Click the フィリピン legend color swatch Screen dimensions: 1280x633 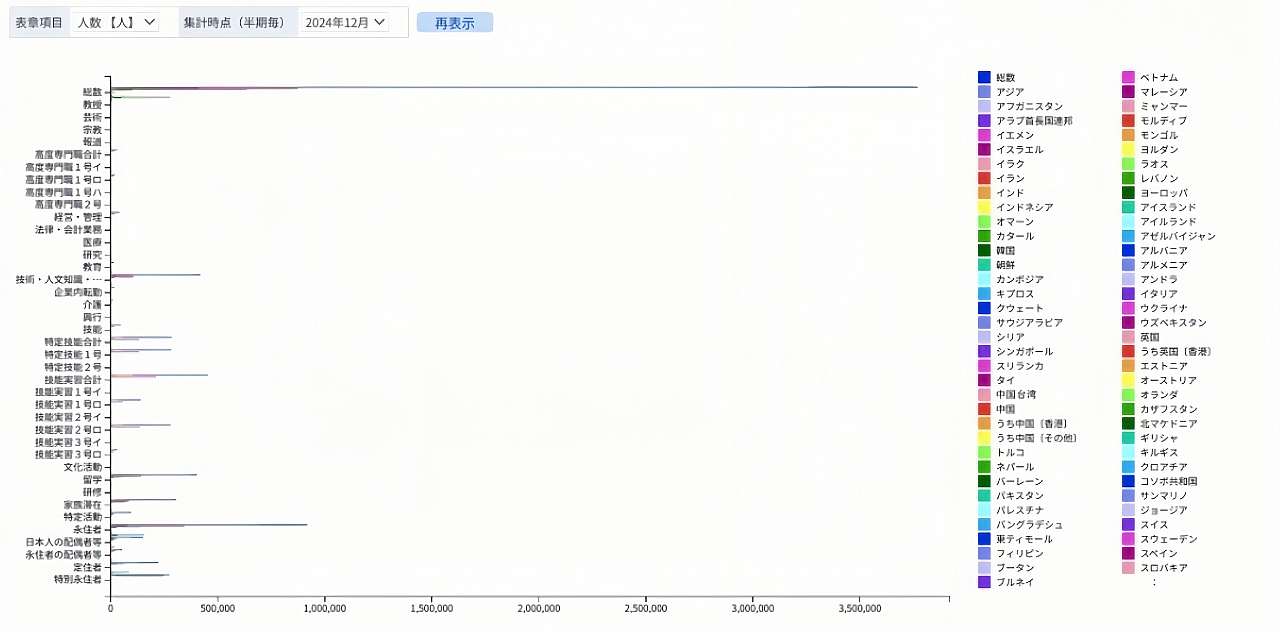(984, 553)
